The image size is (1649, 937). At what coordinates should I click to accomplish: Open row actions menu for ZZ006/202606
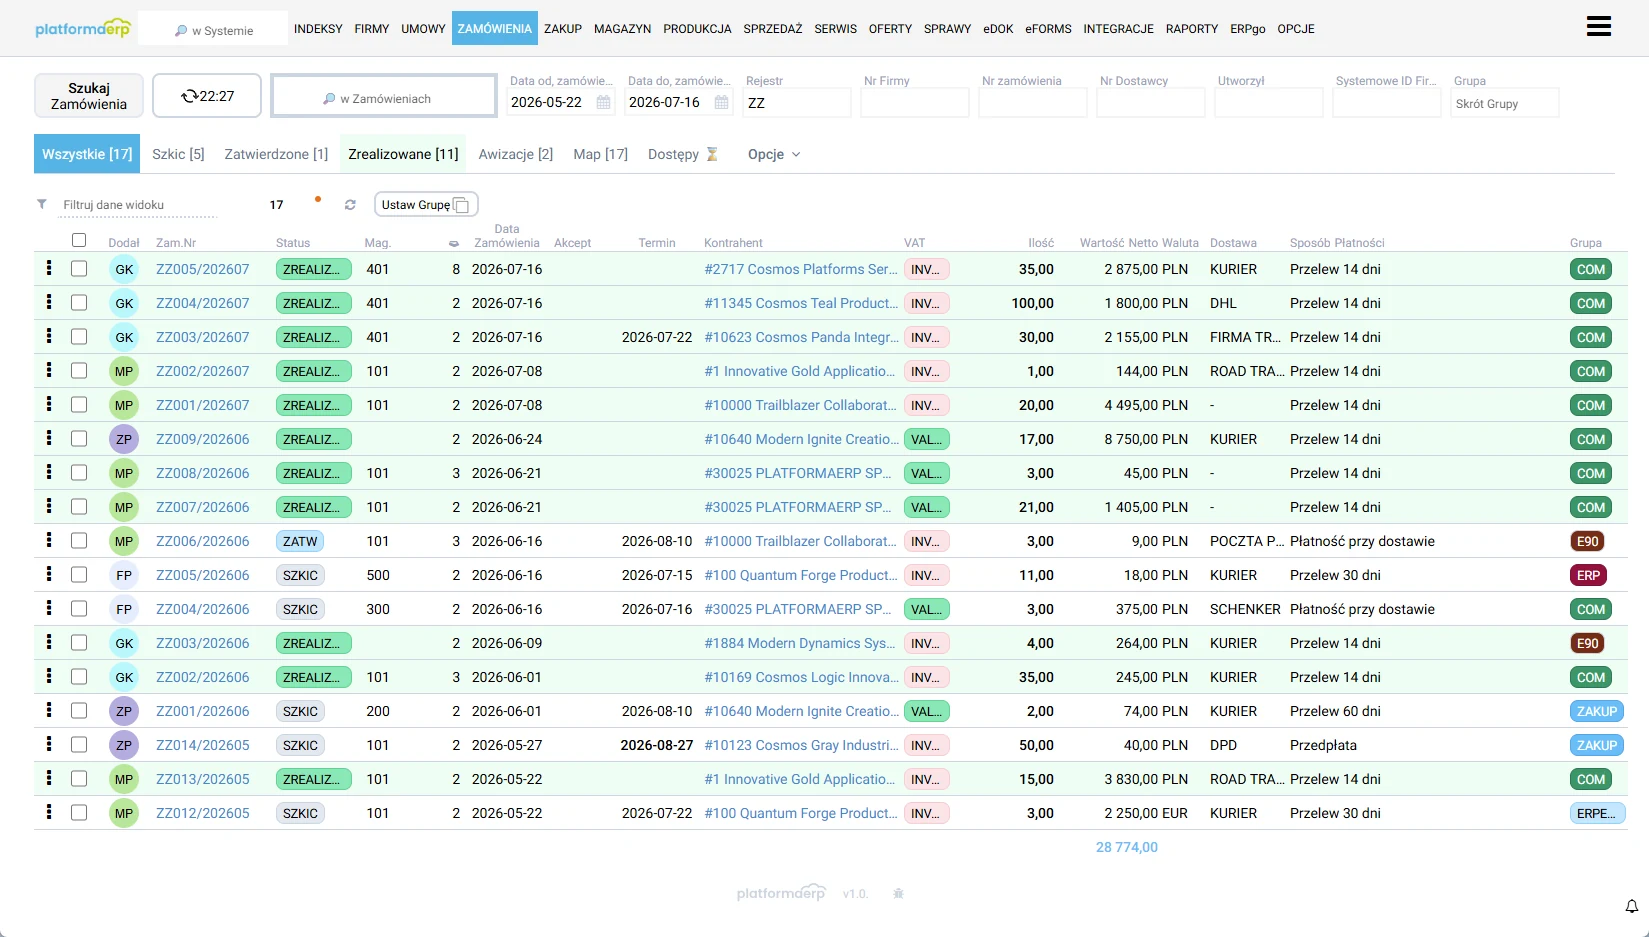point(49,540)
